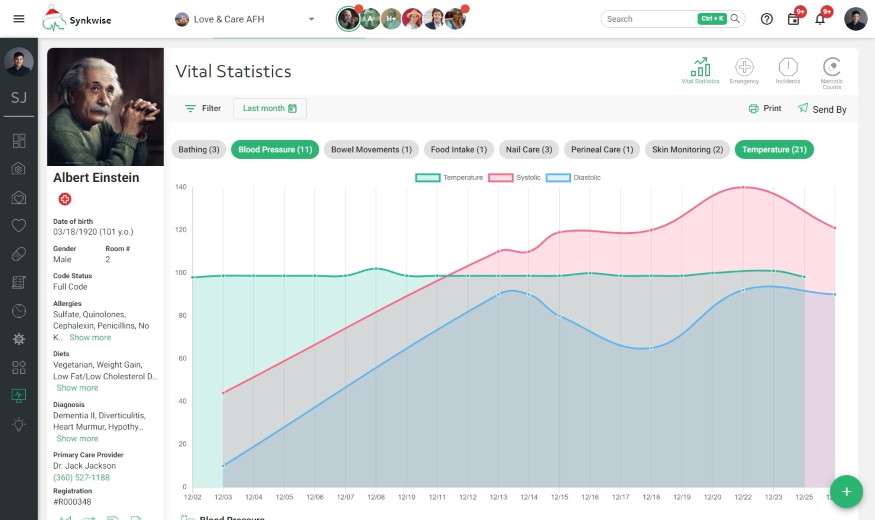Open the hamburger menu
The width and height of the screenshot is (875, 520).
pyautogui.click(x=19, y=19)
